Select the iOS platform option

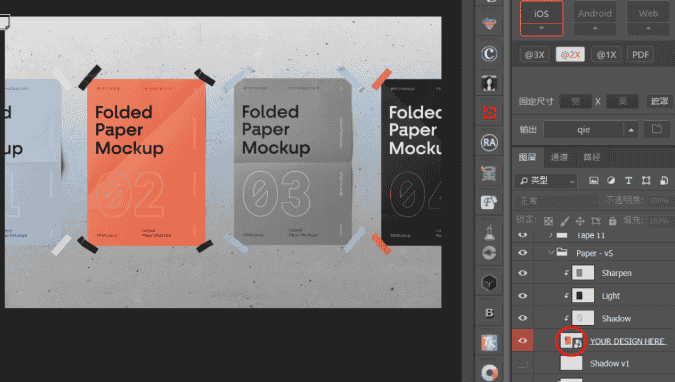pyautogui.click(x=542, y=14)
